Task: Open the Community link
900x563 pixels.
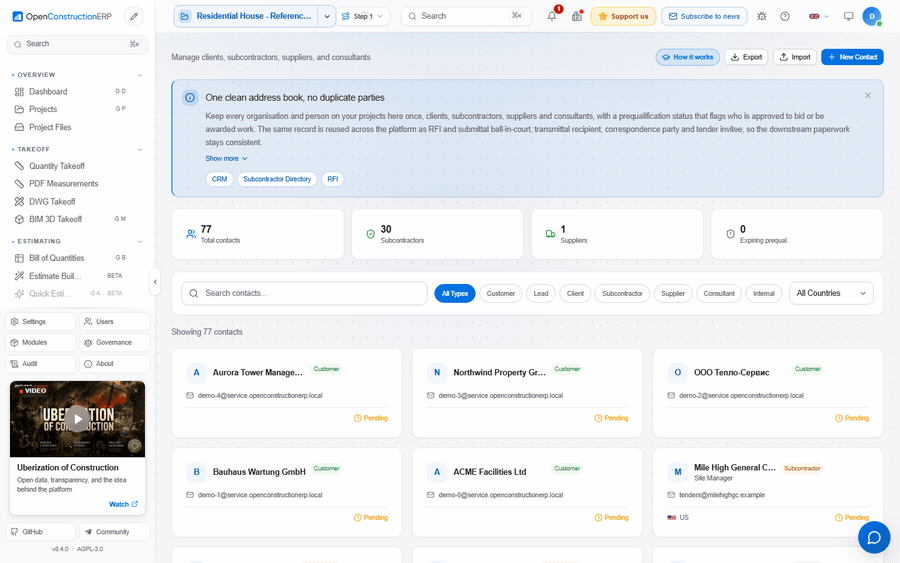Action: (115, 531)
